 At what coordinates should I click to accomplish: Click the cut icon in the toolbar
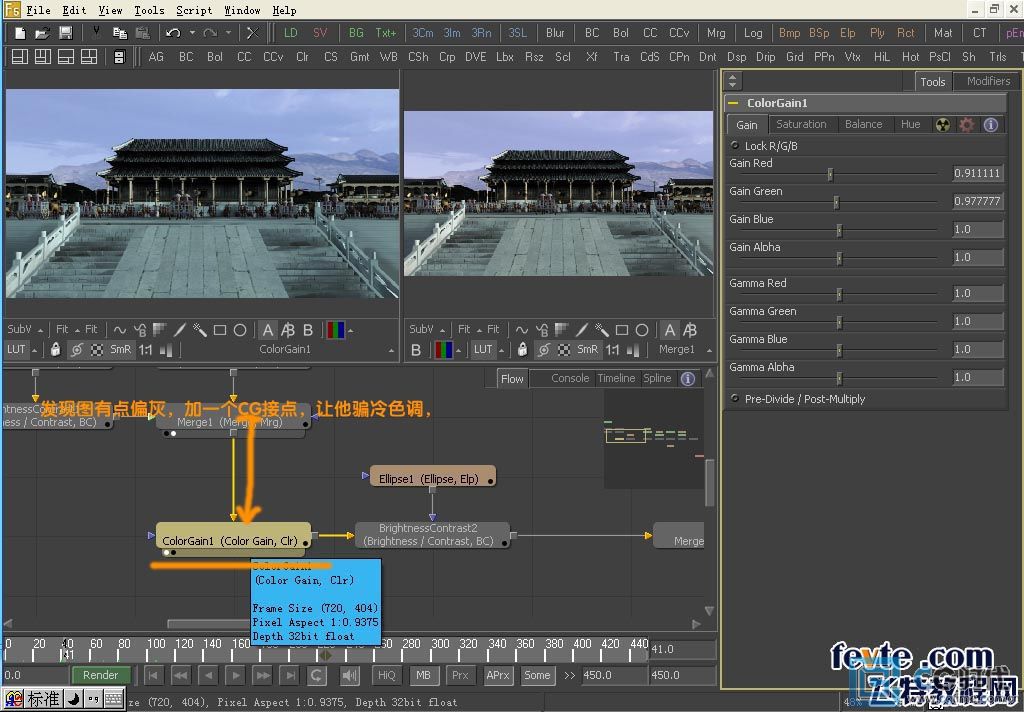(97, 33)
